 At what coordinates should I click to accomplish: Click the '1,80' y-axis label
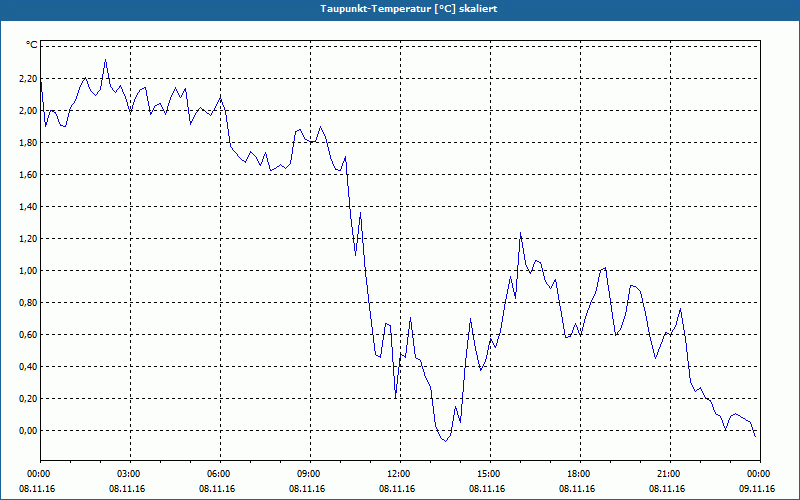[29, 143]
